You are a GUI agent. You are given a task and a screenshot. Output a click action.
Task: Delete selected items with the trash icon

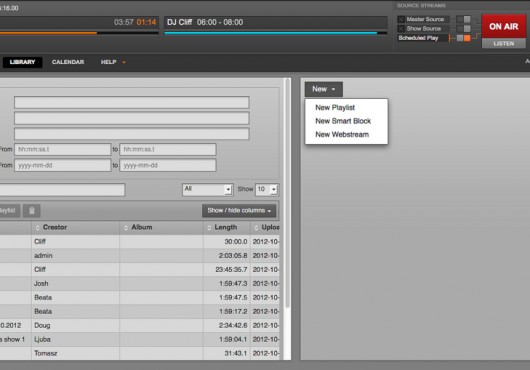(32, 211)
